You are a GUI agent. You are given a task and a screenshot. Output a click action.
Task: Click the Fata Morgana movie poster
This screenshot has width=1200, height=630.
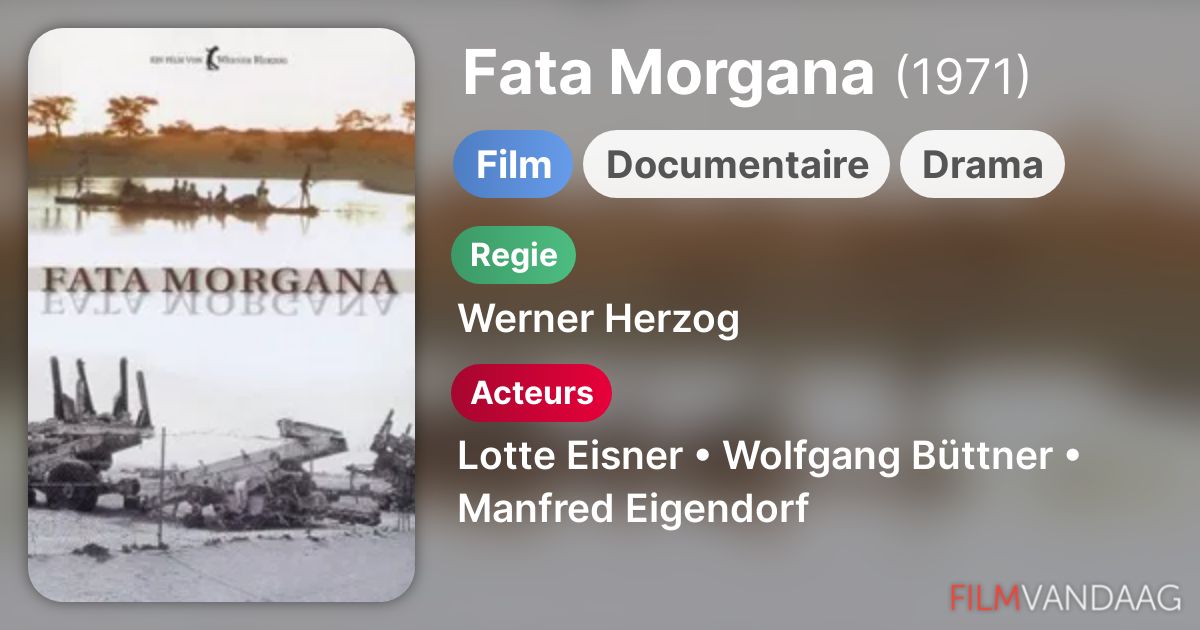pyautogui.click(x=221, y=315)
